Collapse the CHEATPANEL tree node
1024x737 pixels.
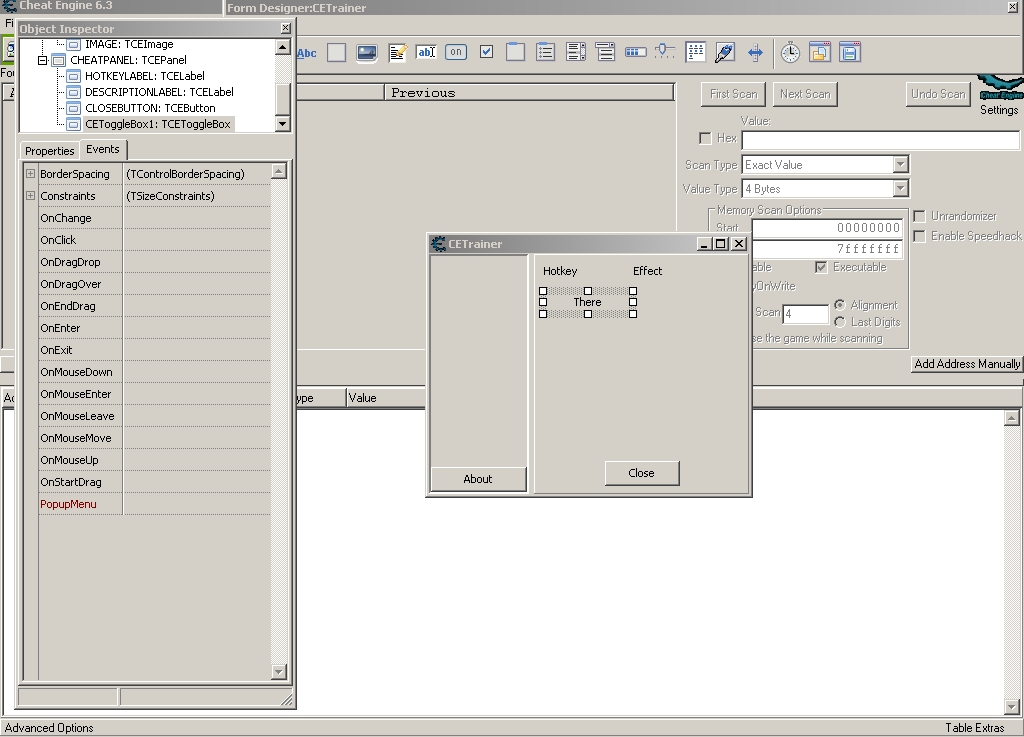tap(43, 61)
